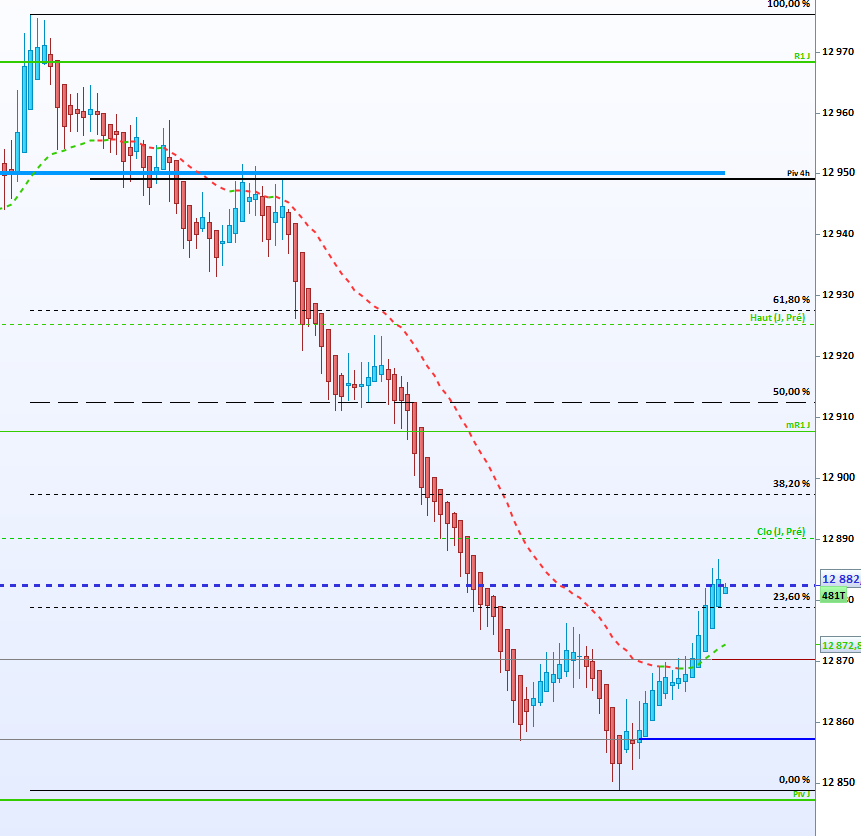Select the Piv 4h label
The height and width of the screenshot is (836, 861).
[x=798, y=173]
